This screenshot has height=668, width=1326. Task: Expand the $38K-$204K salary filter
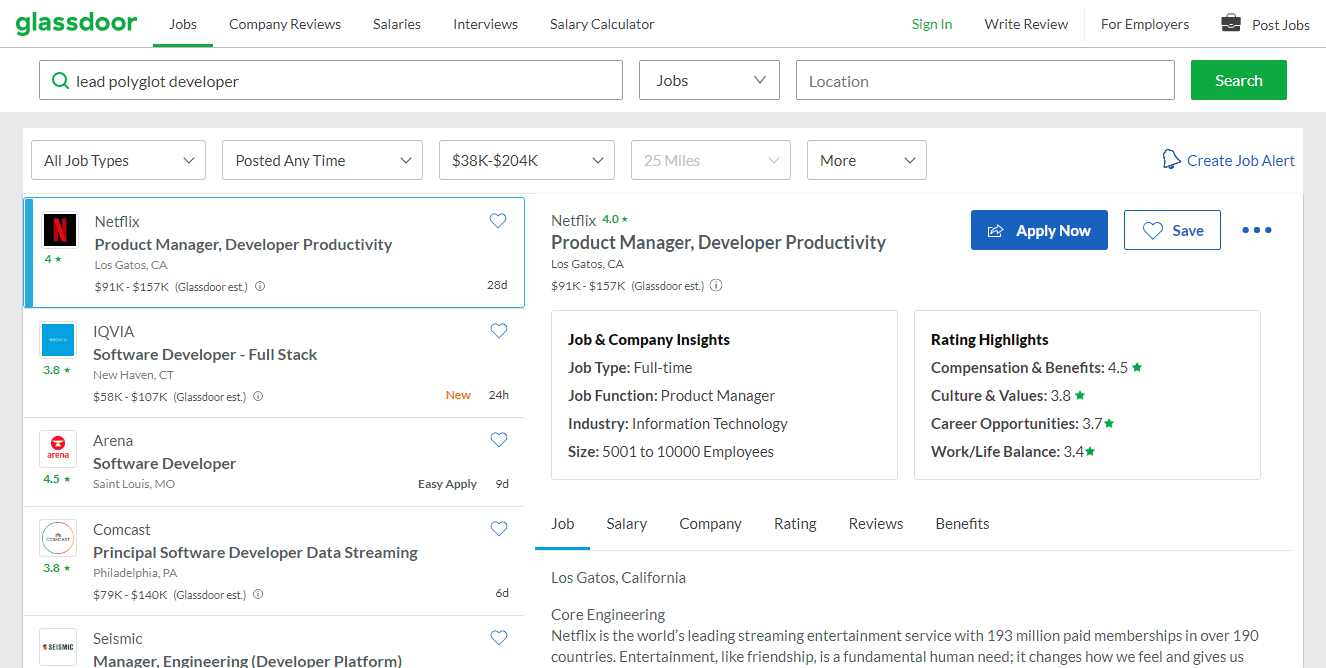(527, 160)
